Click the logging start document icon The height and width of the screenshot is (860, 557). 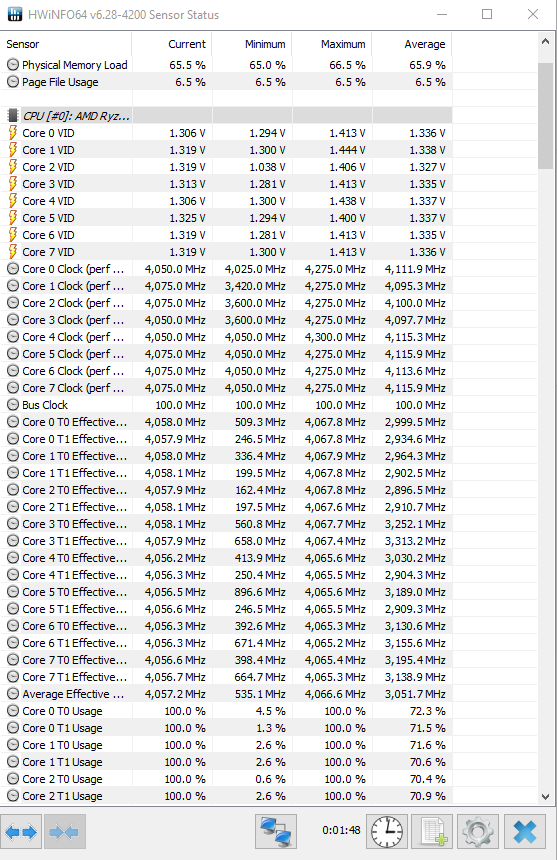coord(433,832)
